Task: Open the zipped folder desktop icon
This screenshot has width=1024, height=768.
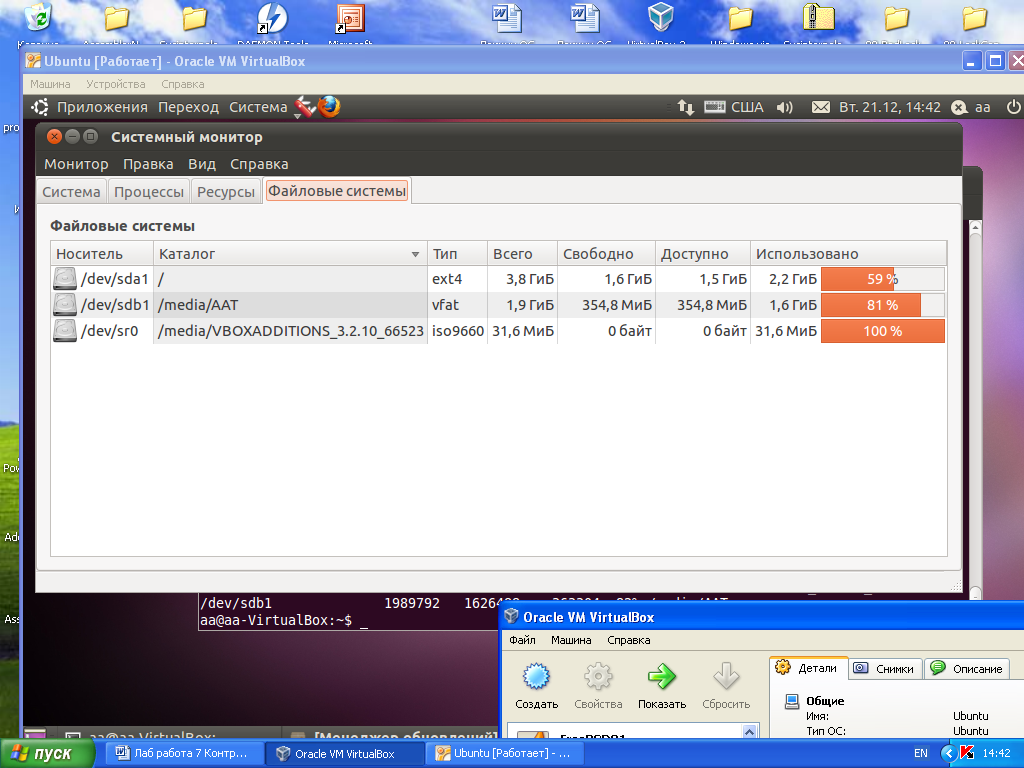Action: pyautogui.click(x=818, y=18)
